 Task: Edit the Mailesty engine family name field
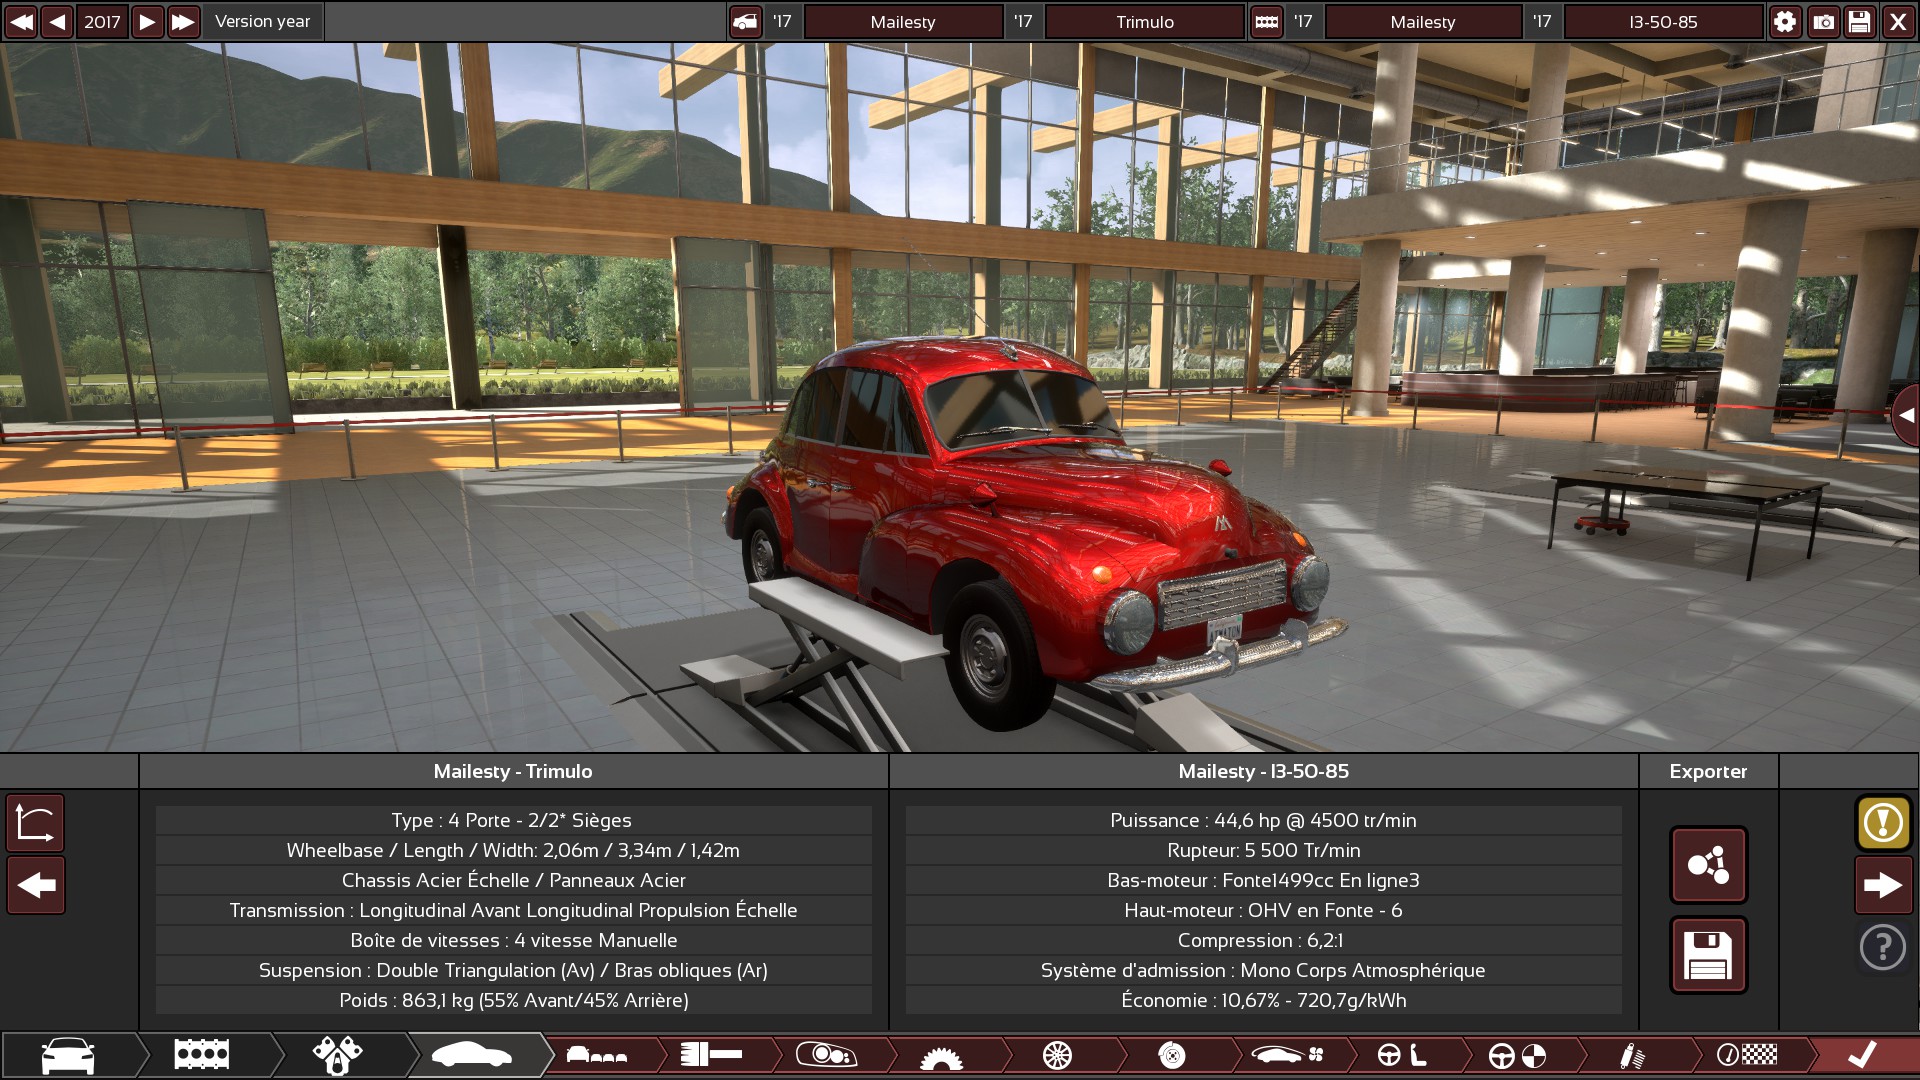pos(1423,21)
